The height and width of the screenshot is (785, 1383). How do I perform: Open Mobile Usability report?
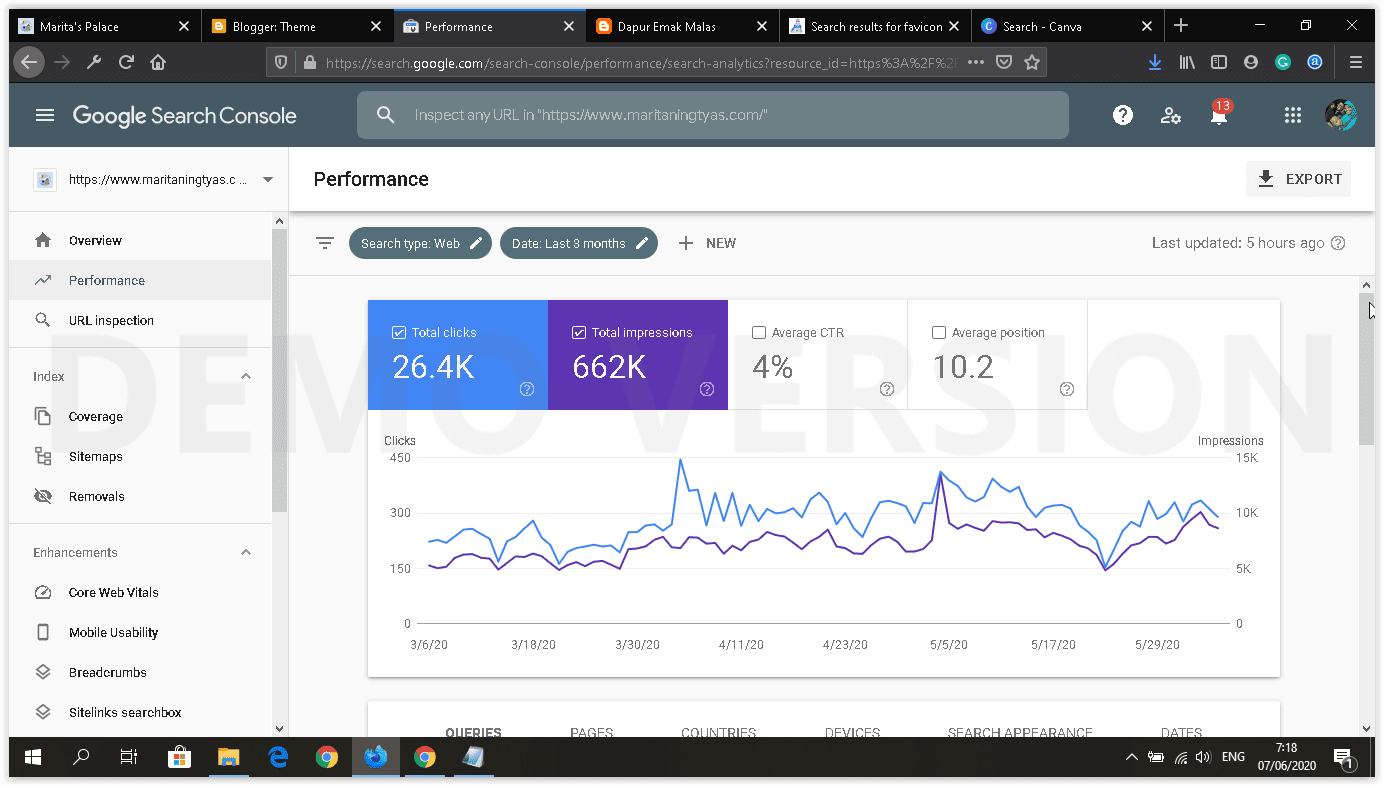click(x=140, y=632)
